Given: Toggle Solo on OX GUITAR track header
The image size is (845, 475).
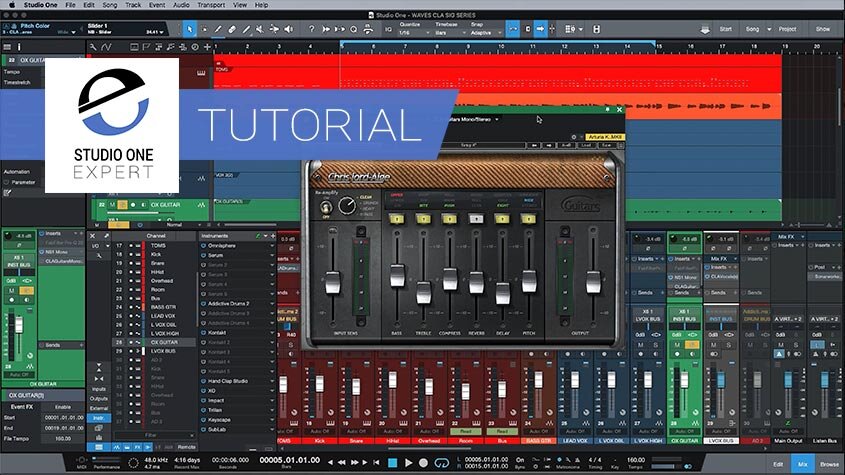Looking at the screenshot, I should [x=122, y=205].
